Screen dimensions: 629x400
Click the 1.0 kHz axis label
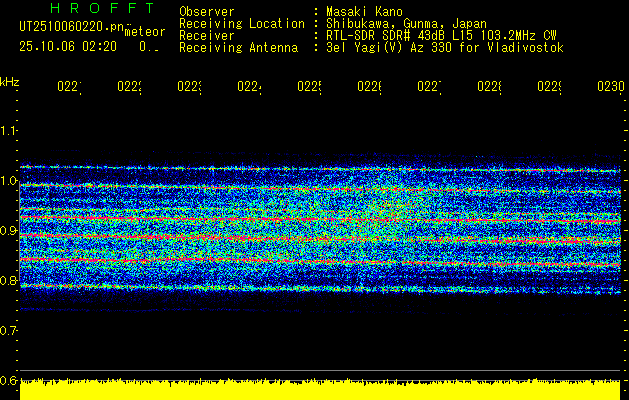pyautogui.click(x=8, y=181)
